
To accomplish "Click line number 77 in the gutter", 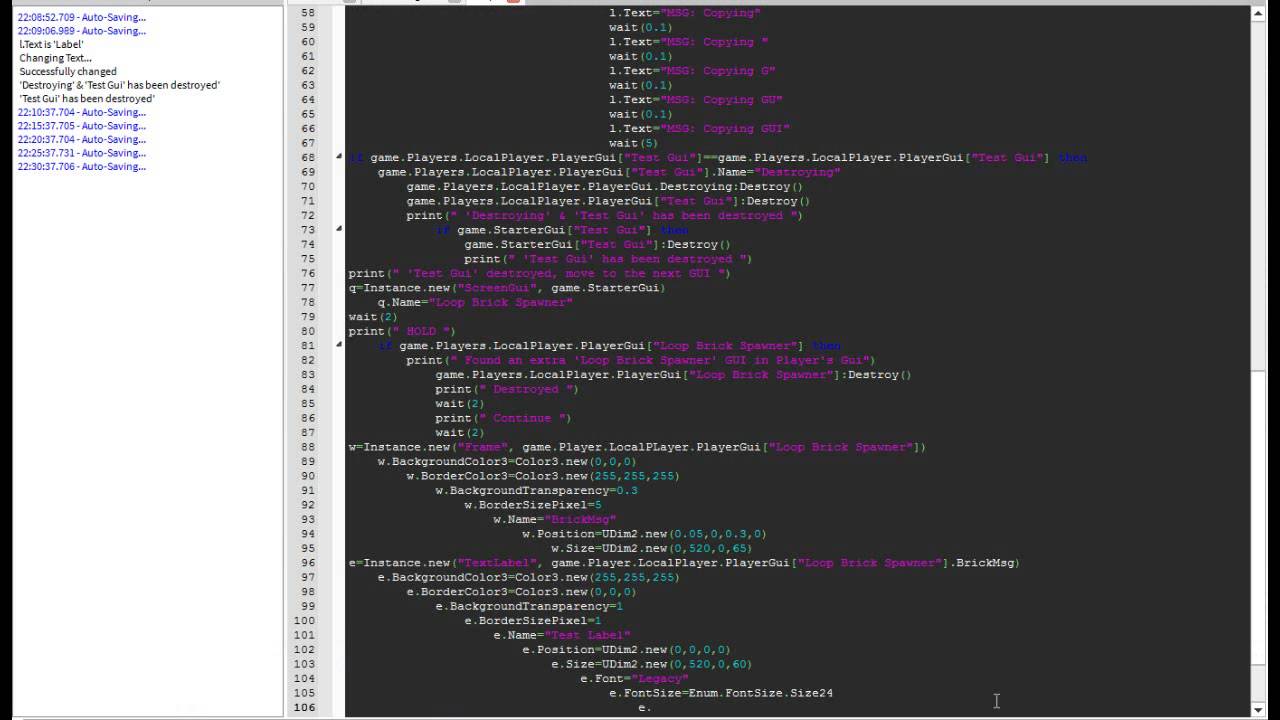I will (308, 287).
